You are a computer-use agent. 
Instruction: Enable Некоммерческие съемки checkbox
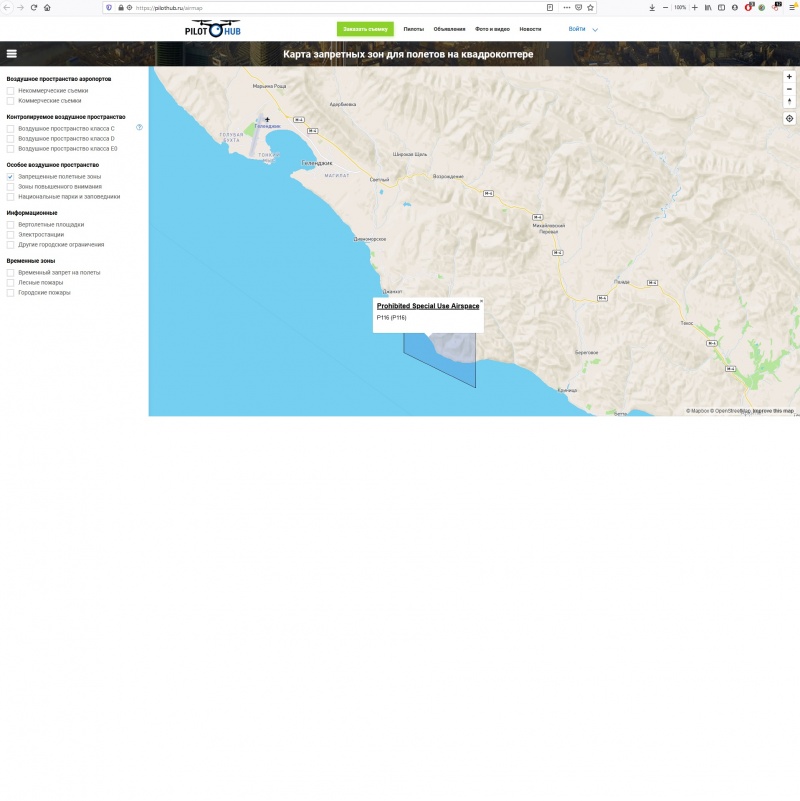[x=10, y=91]
